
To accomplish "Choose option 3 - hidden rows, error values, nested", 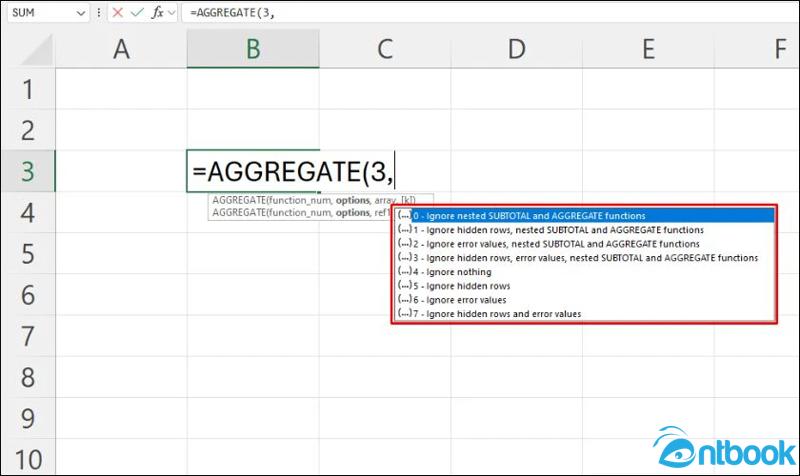I will (585, 258).
